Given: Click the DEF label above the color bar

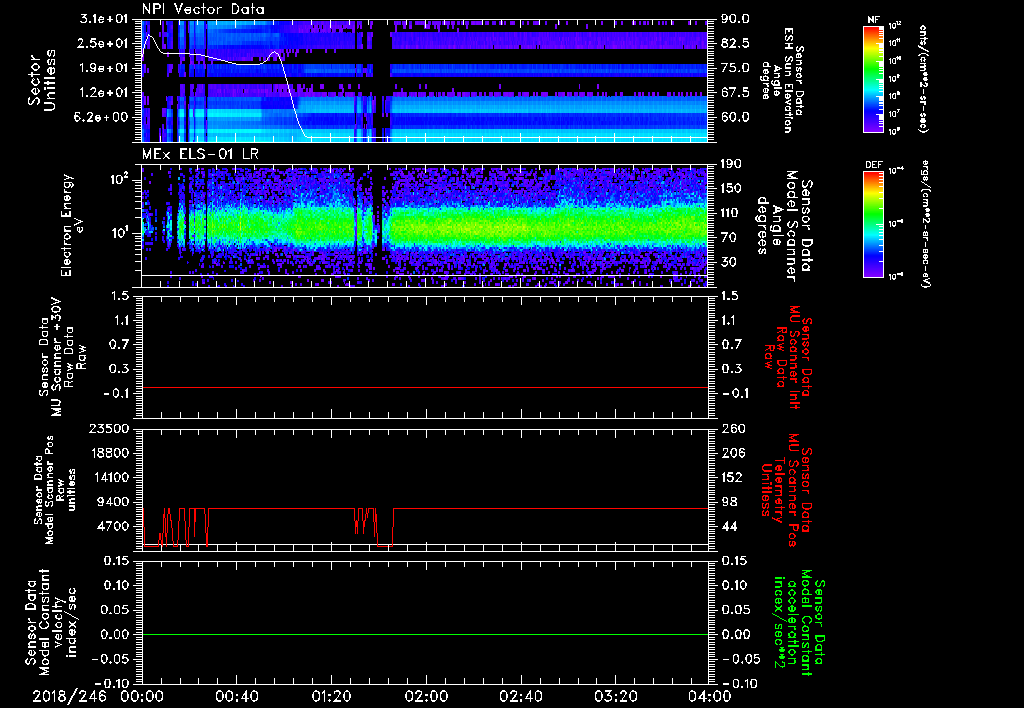Looking at the screenshot, I should pyautogui.click(x=874, y=165).
